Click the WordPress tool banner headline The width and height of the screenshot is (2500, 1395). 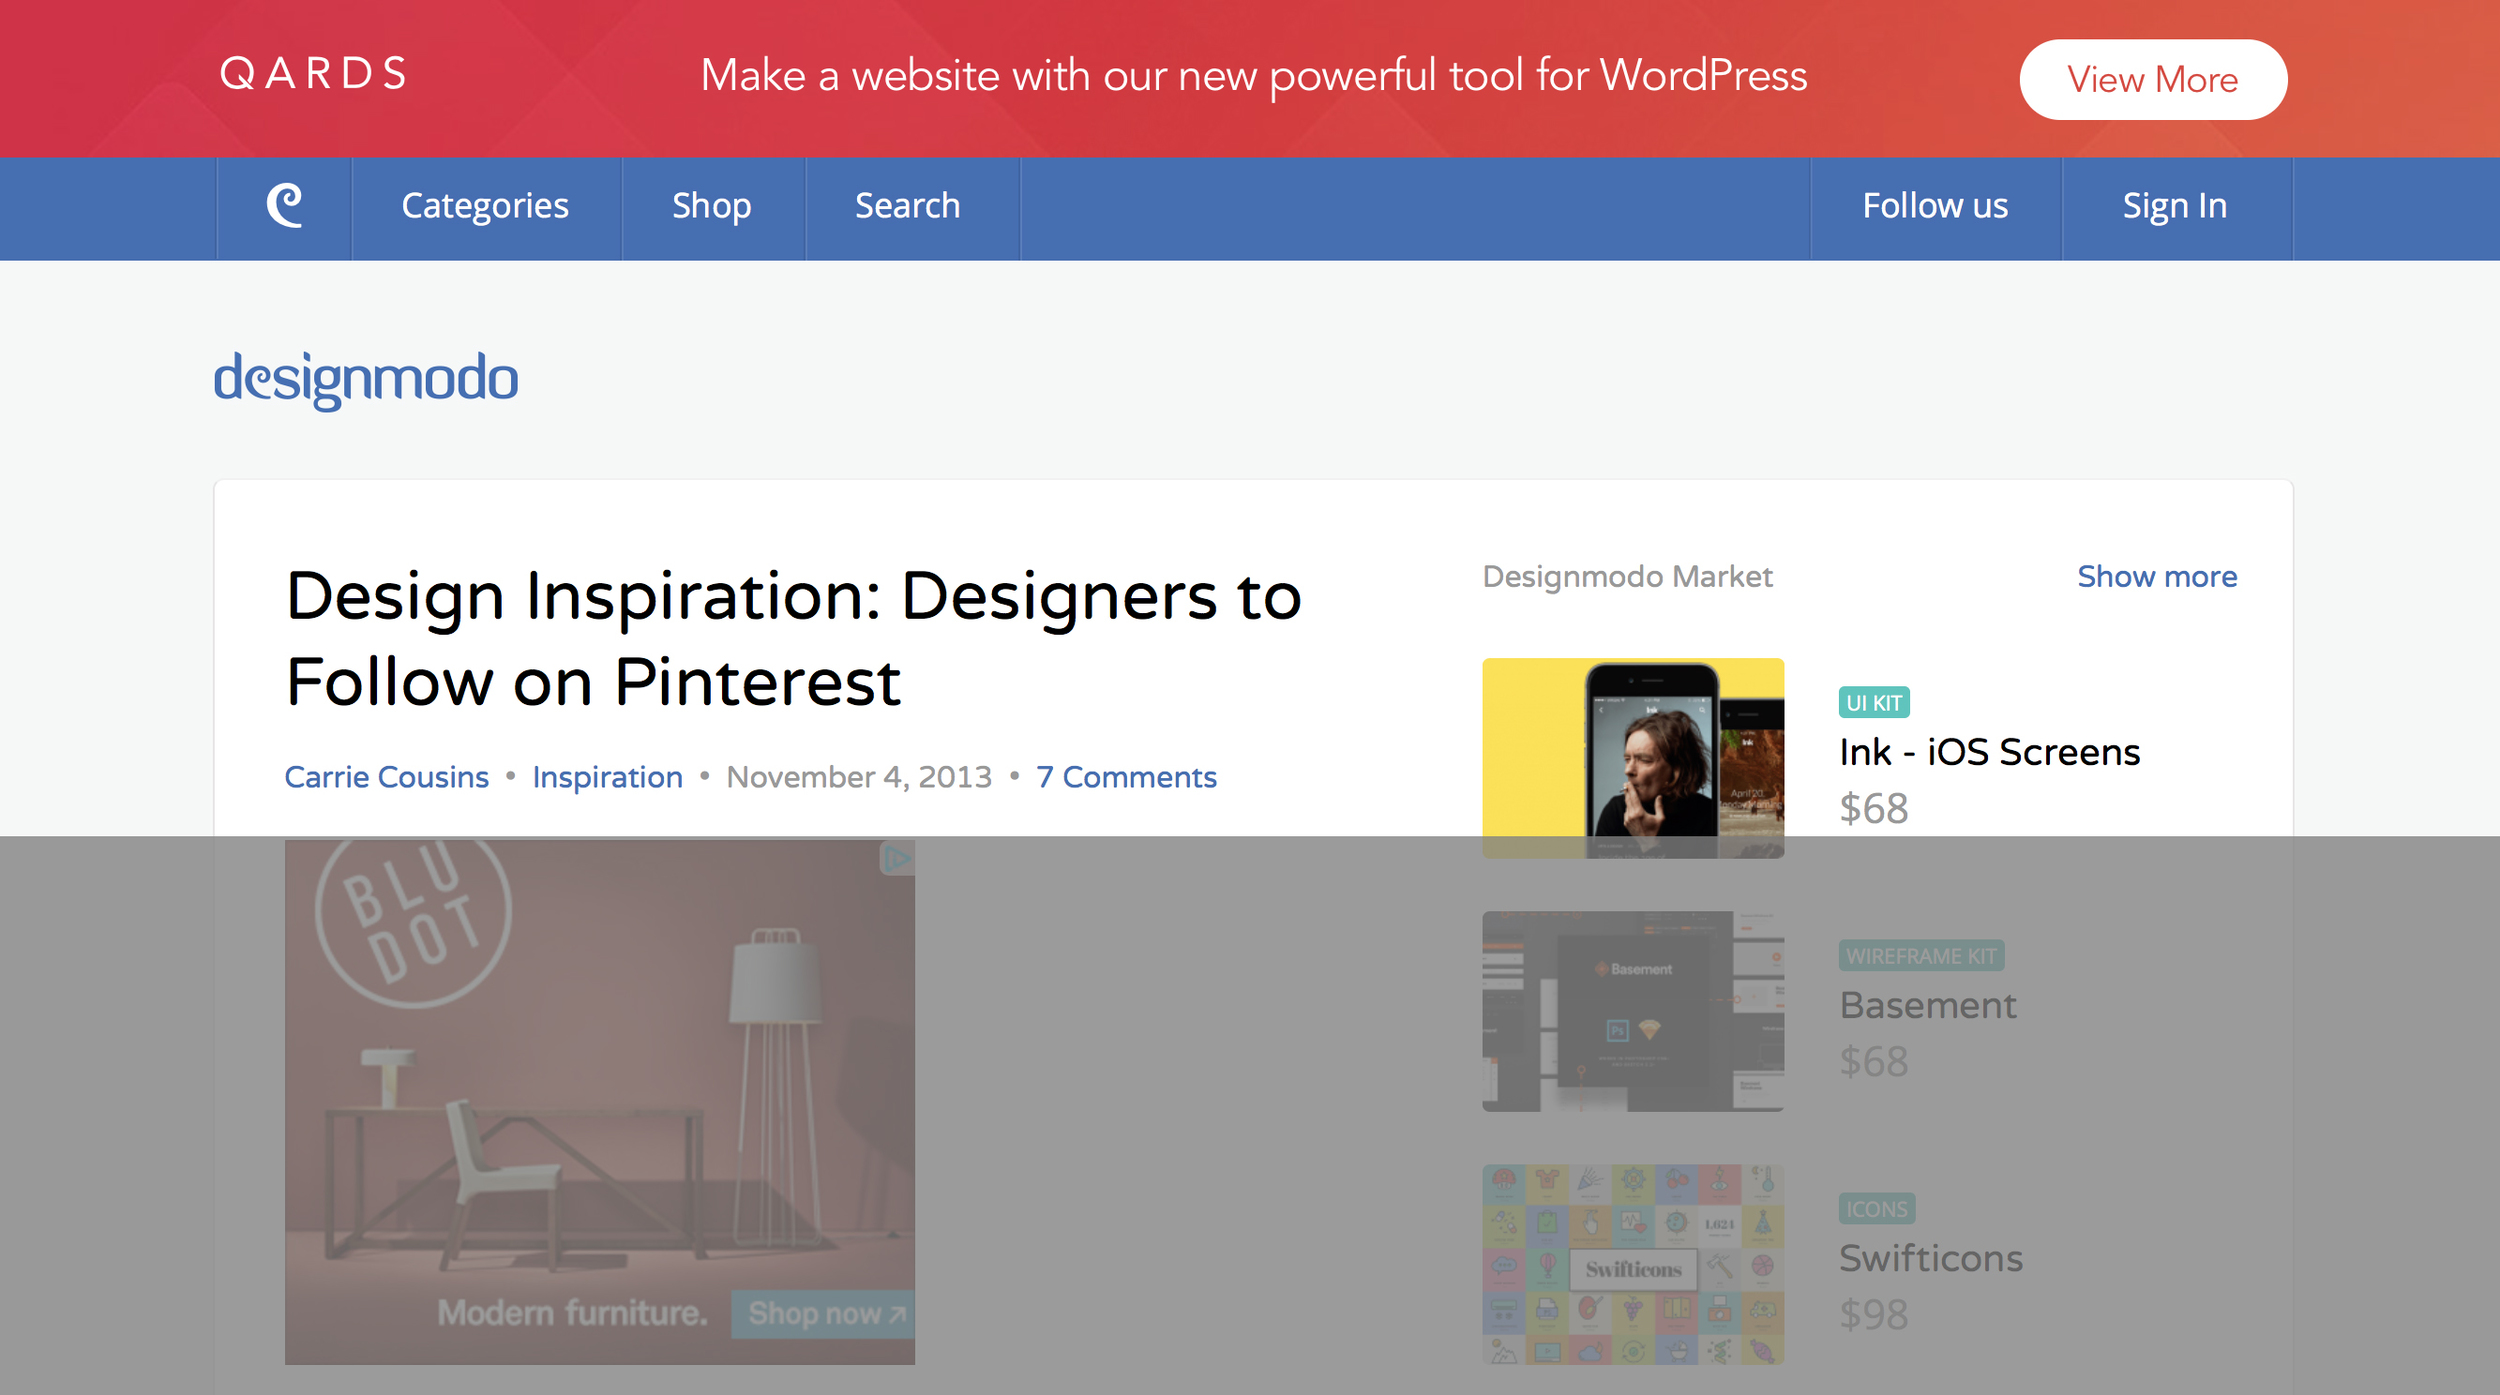pyautogui.click(x=1254, y=76)
